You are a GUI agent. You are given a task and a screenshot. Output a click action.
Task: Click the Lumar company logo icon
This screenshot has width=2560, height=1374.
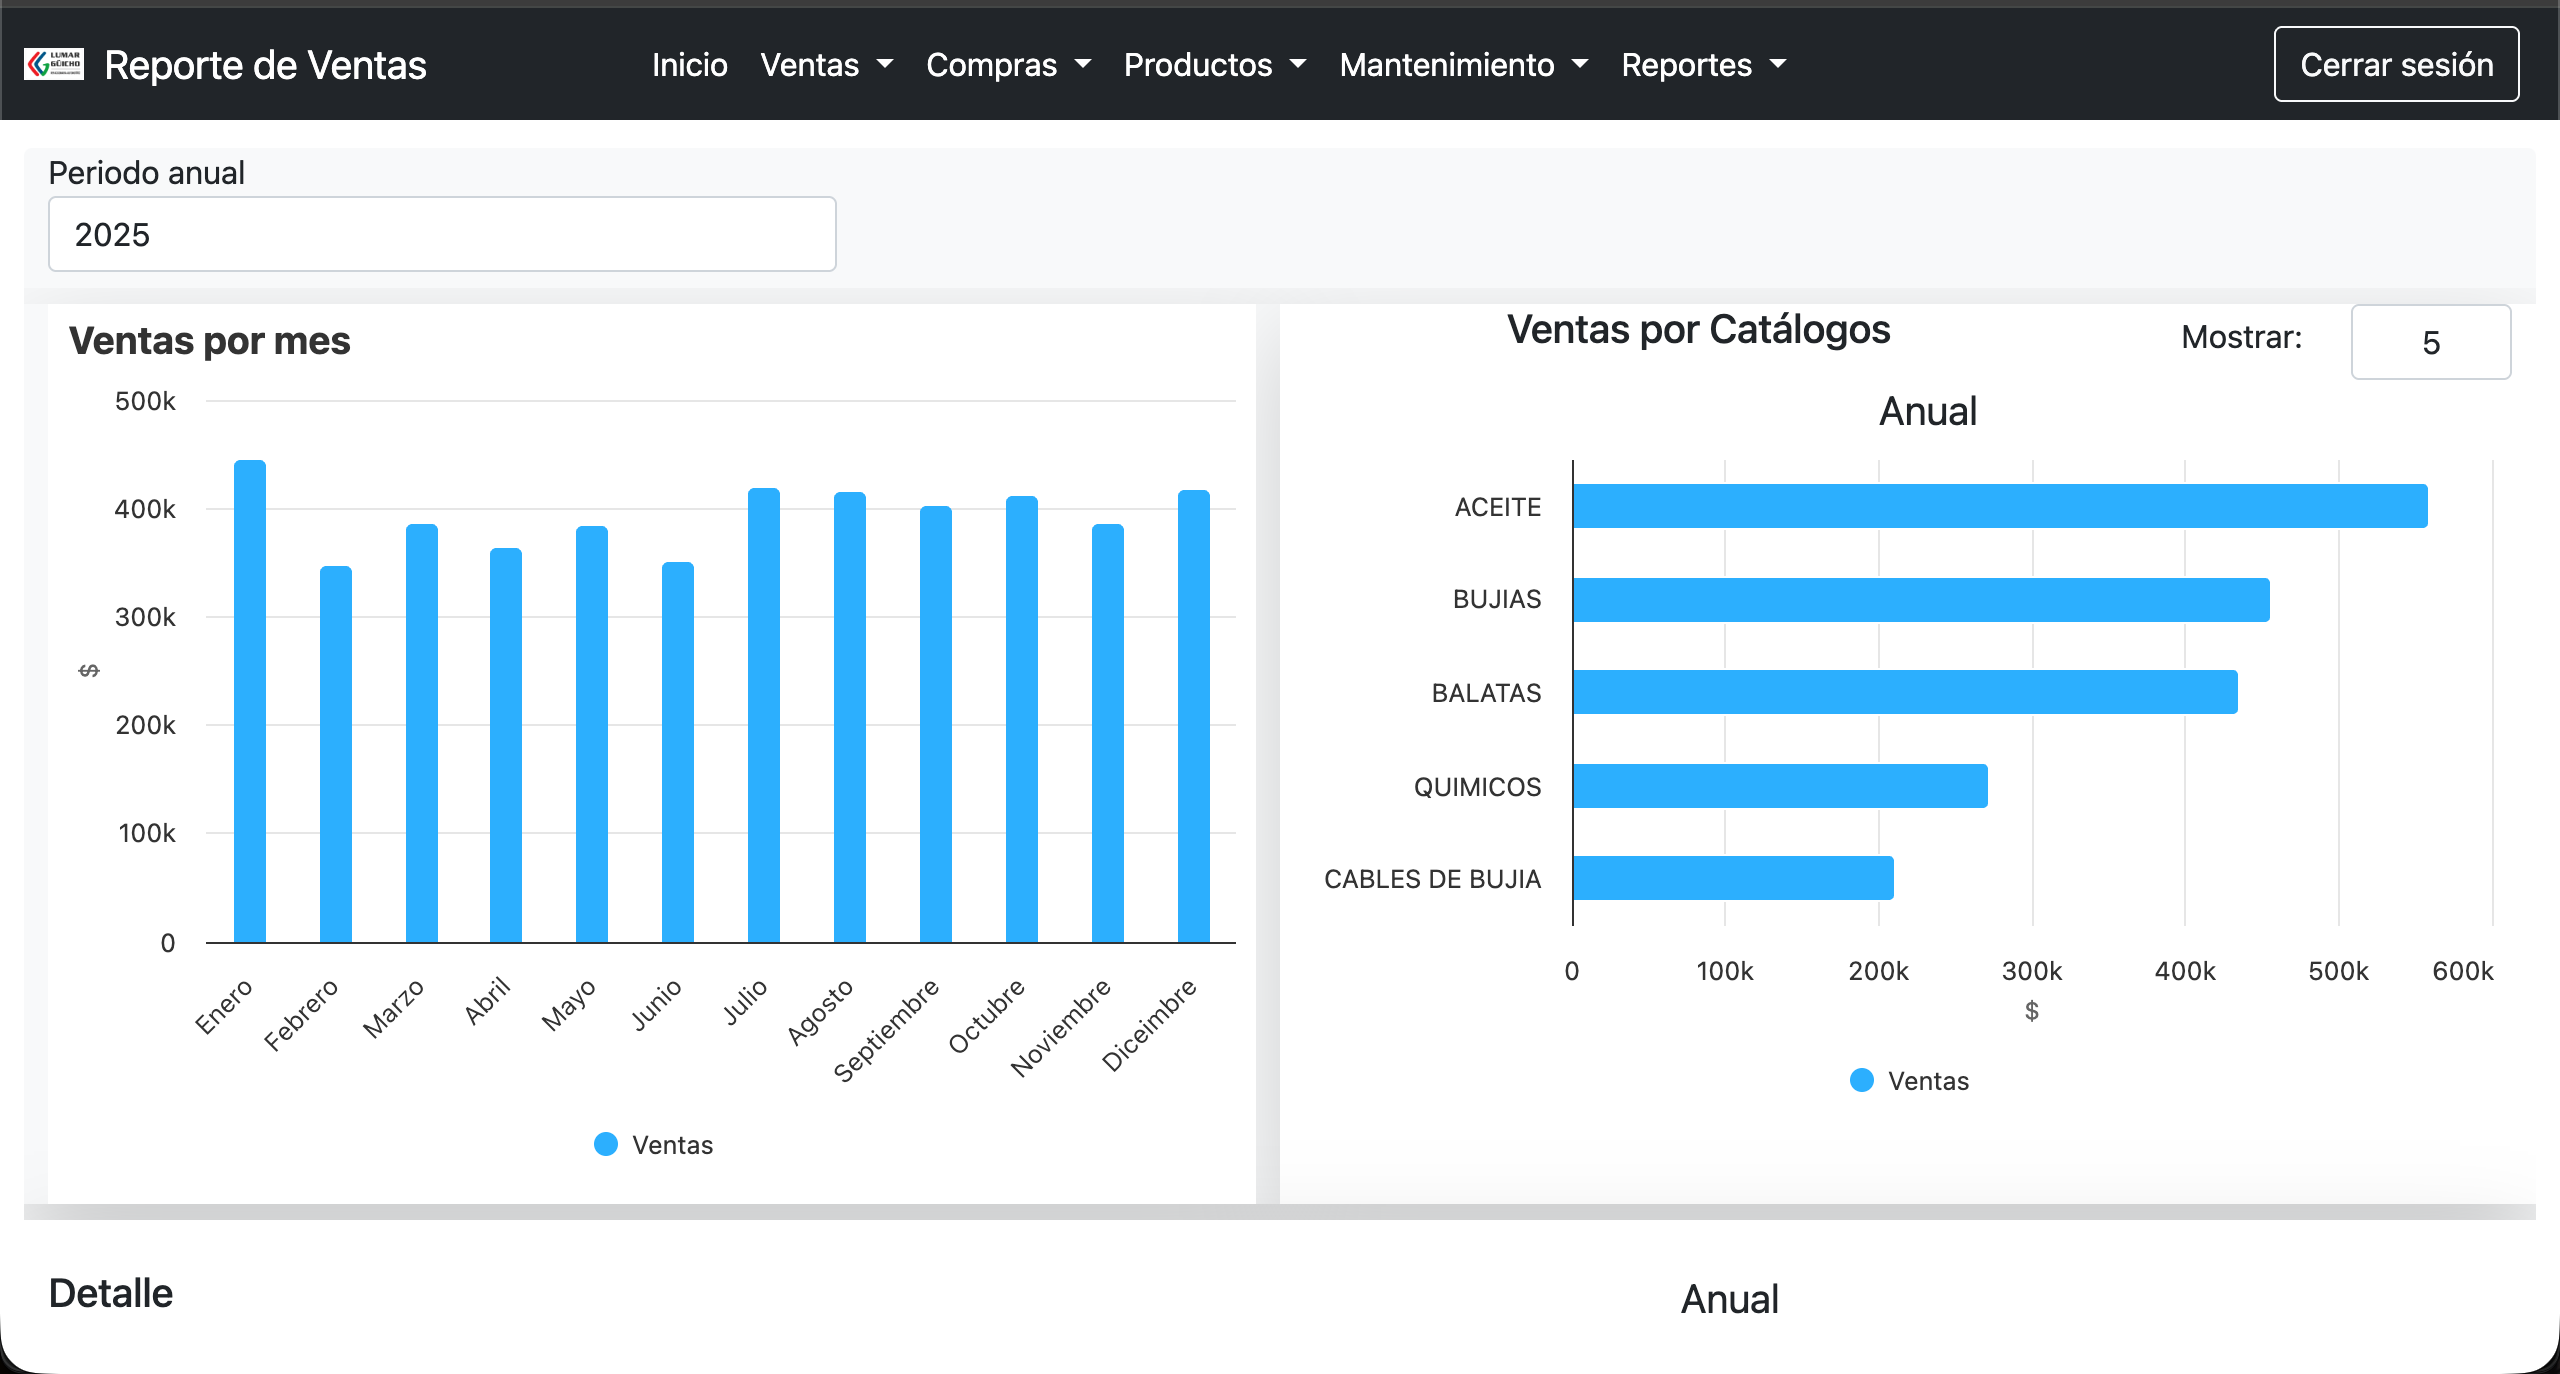point(53,63)
